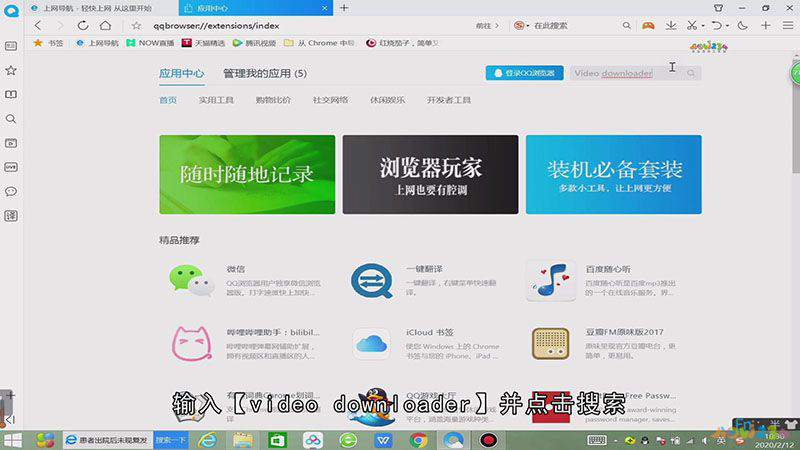
Task: Open the search icon in left sidebar
Action: click(11, 119)
